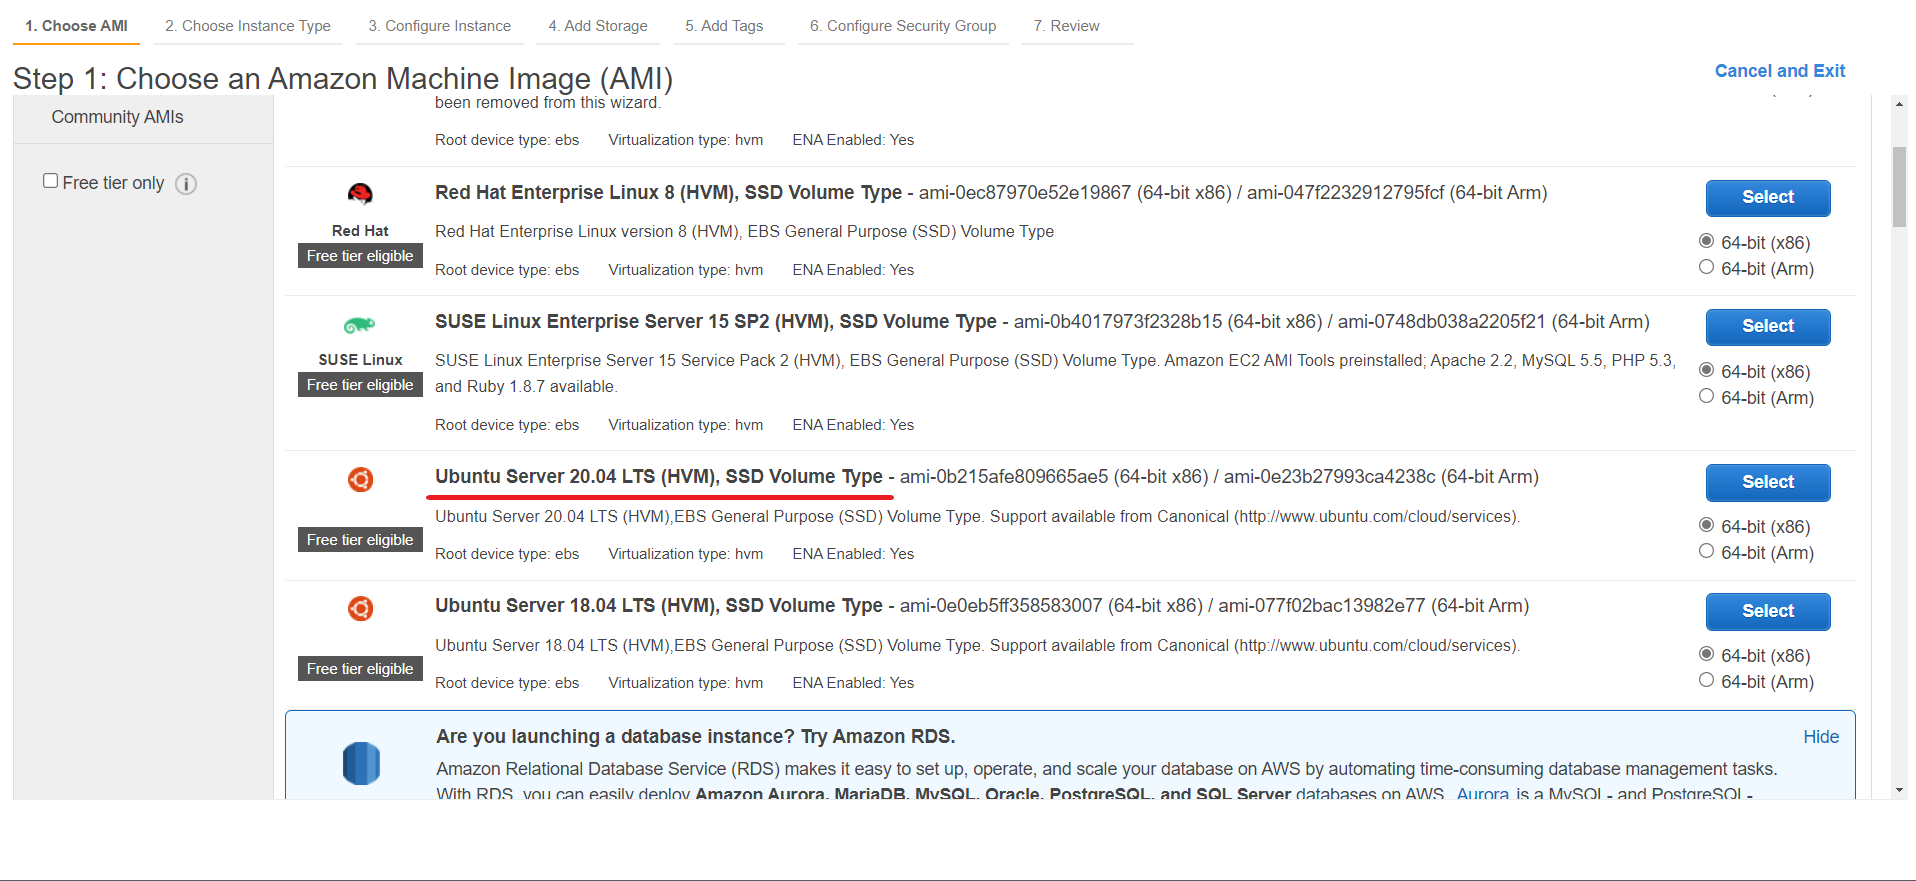Click the vertical scrollbar thumb
Image resolution: width=1916 pixels, height=881 pixels.
point(1899,187)
